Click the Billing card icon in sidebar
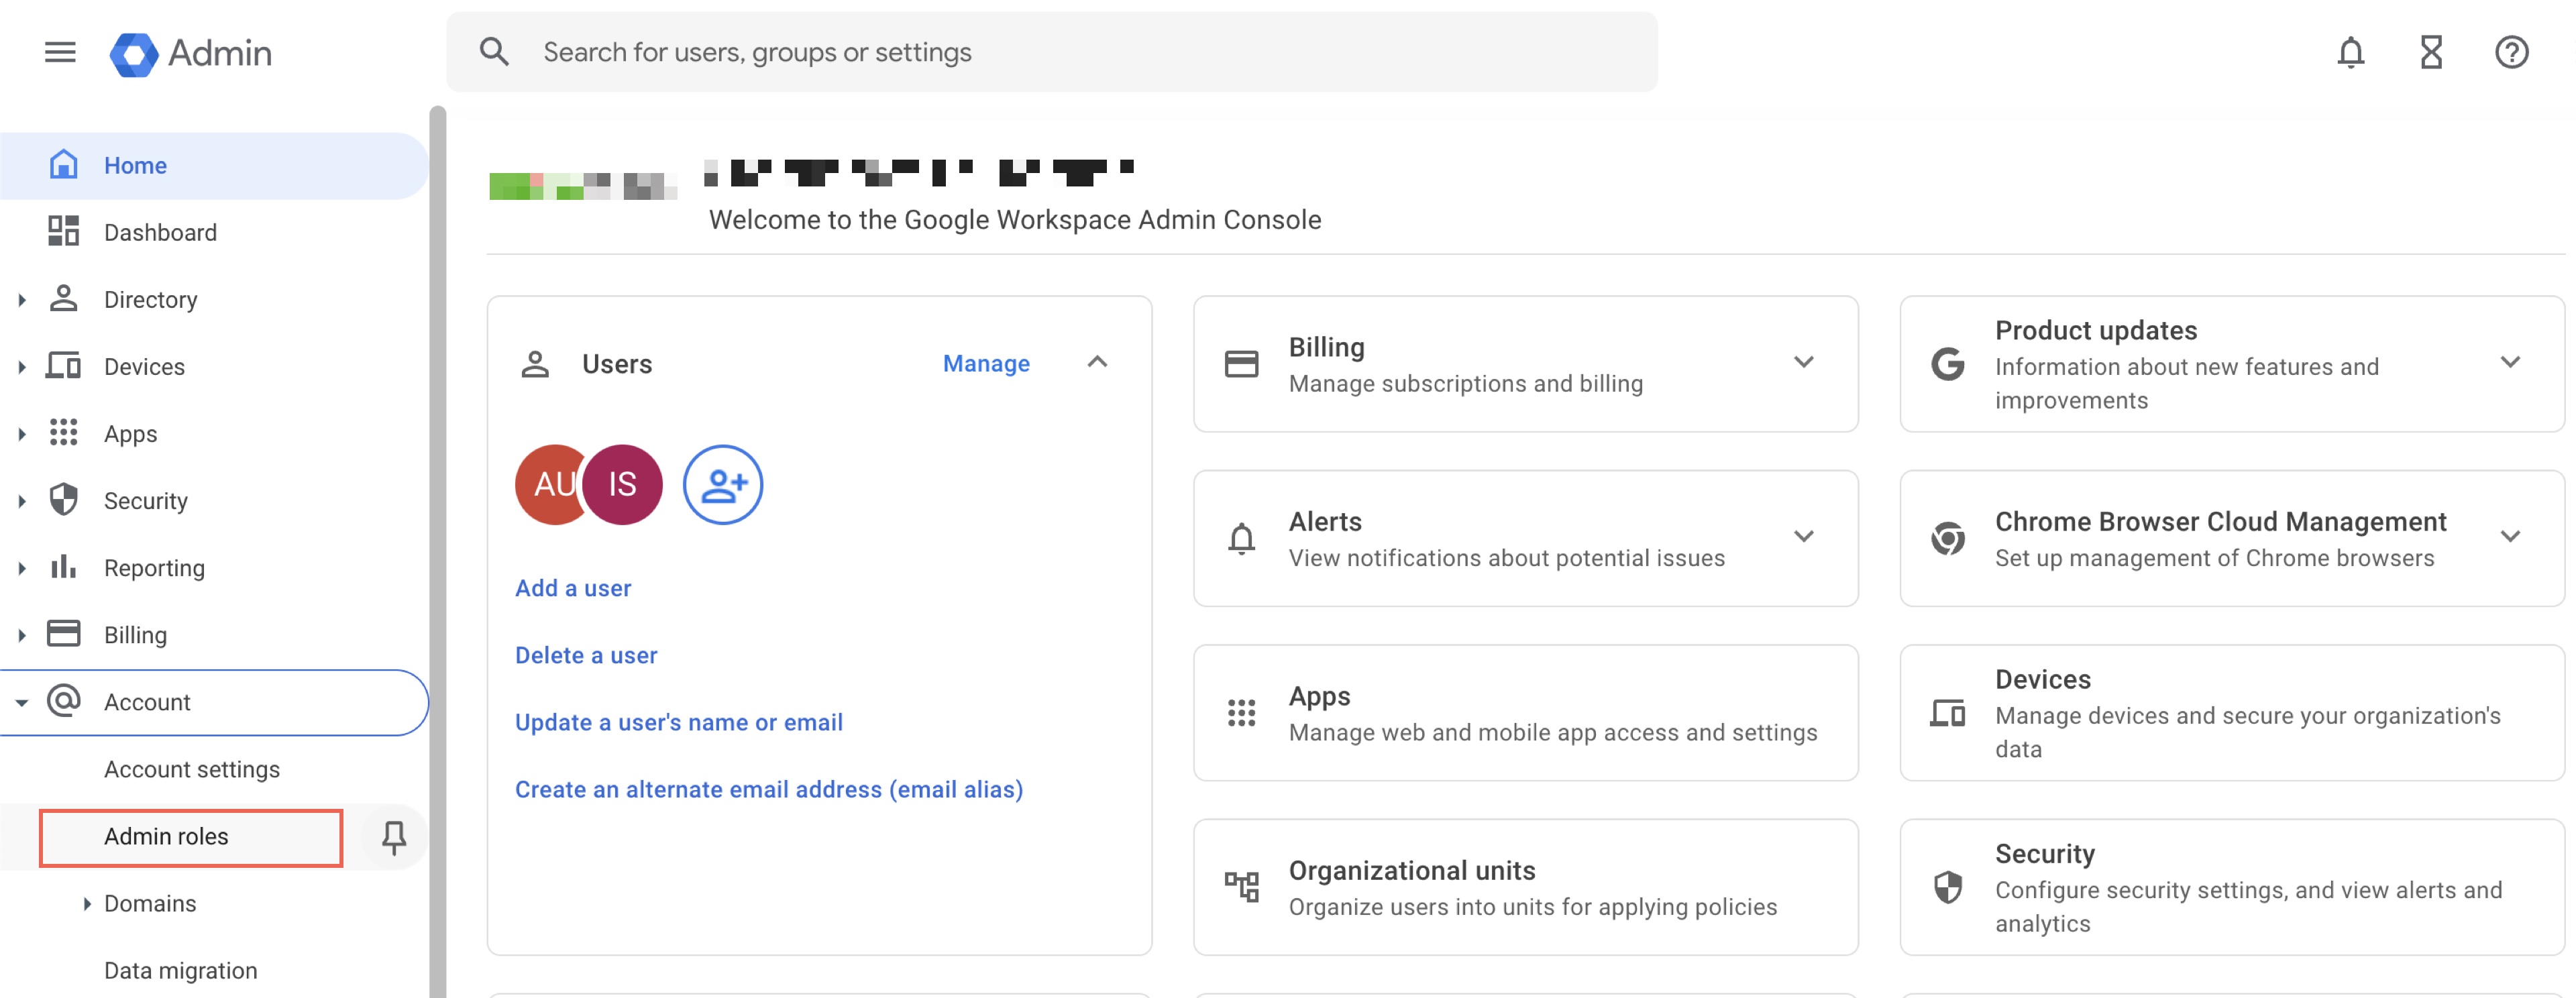 [x=63, y=633]
